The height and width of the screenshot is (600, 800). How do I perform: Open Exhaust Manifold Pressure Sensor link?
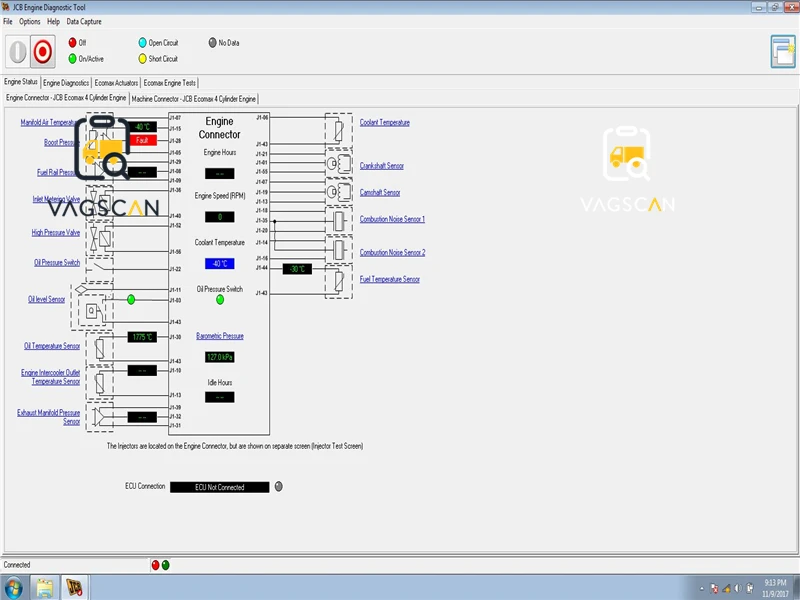(x=48, y=417)
